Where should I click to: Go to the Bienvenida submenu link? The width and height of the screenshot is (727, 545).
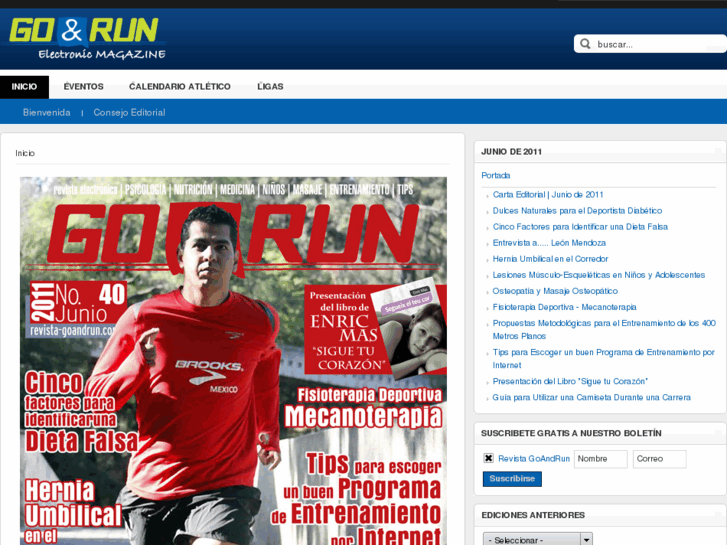[47, 113]
